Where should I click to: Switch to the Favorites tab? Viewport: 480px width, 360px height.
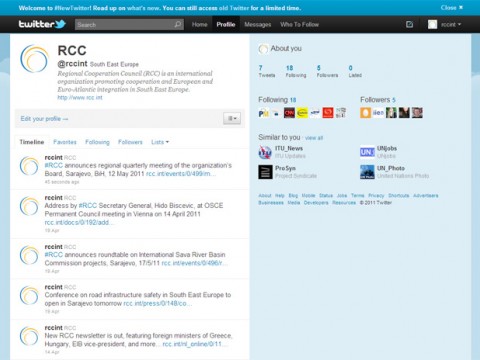(x=65, y=142)
